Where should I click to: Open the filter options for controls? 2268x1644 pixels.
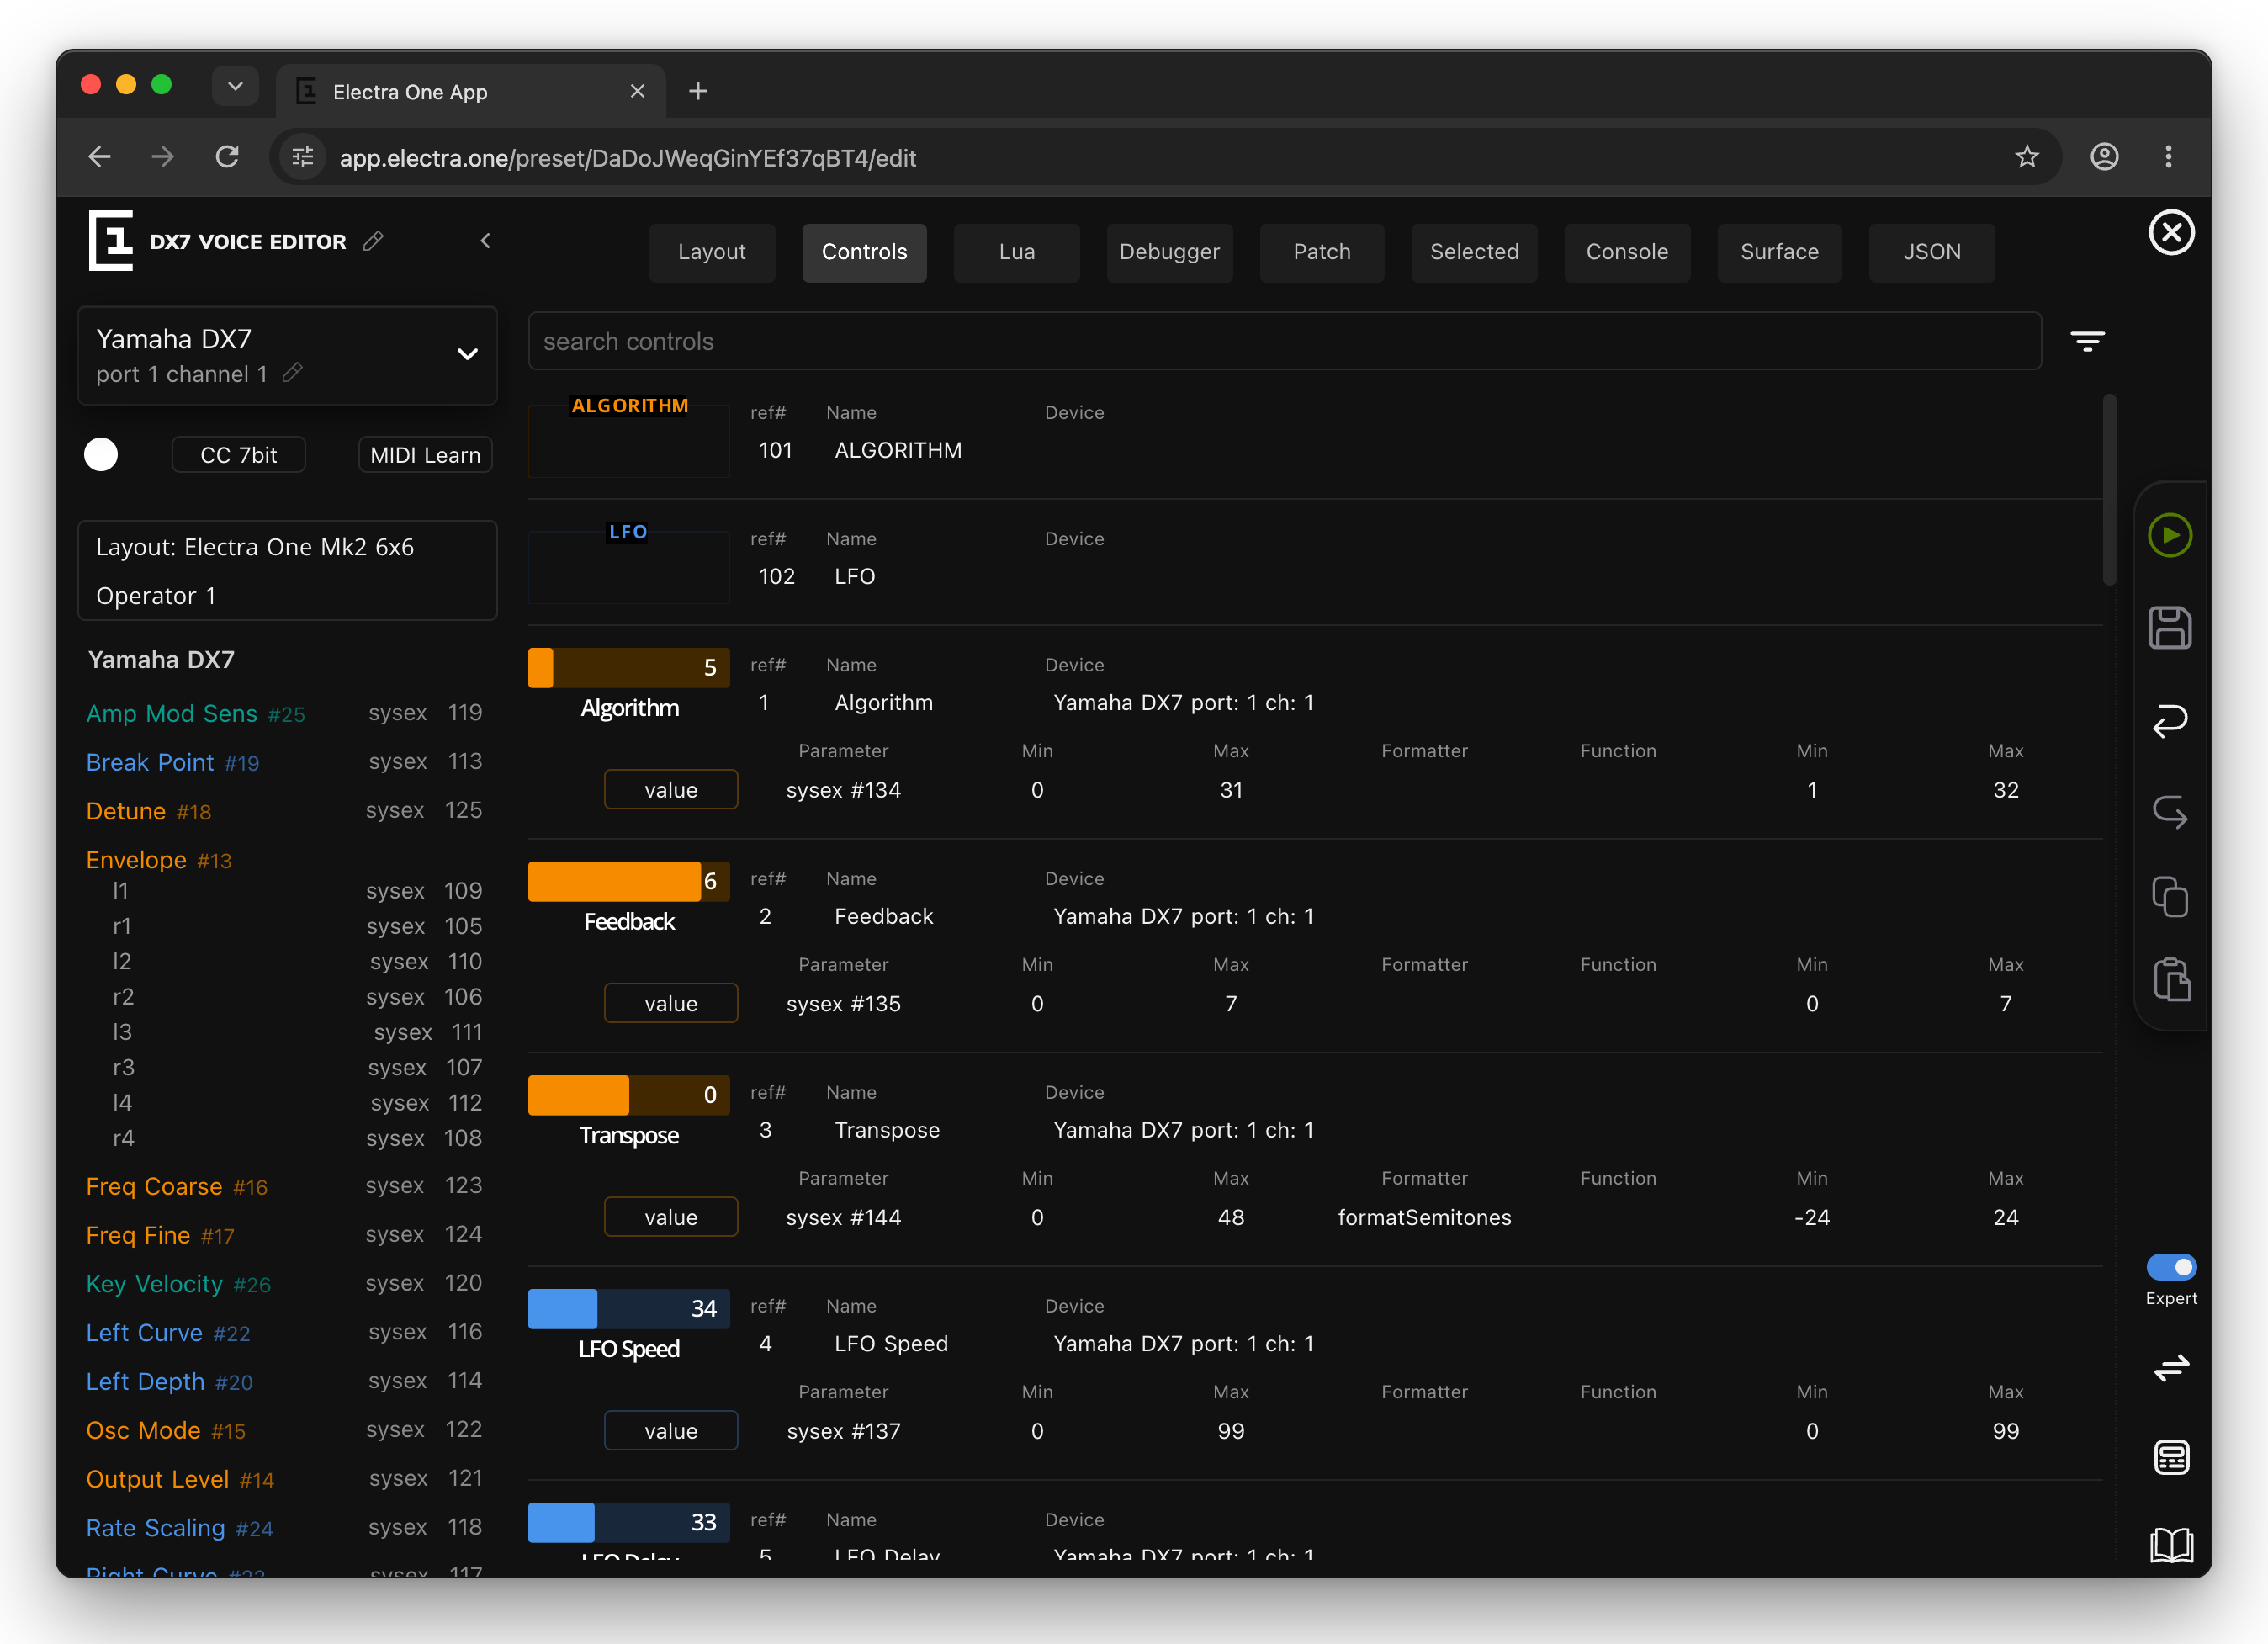tap(2087, 341)
